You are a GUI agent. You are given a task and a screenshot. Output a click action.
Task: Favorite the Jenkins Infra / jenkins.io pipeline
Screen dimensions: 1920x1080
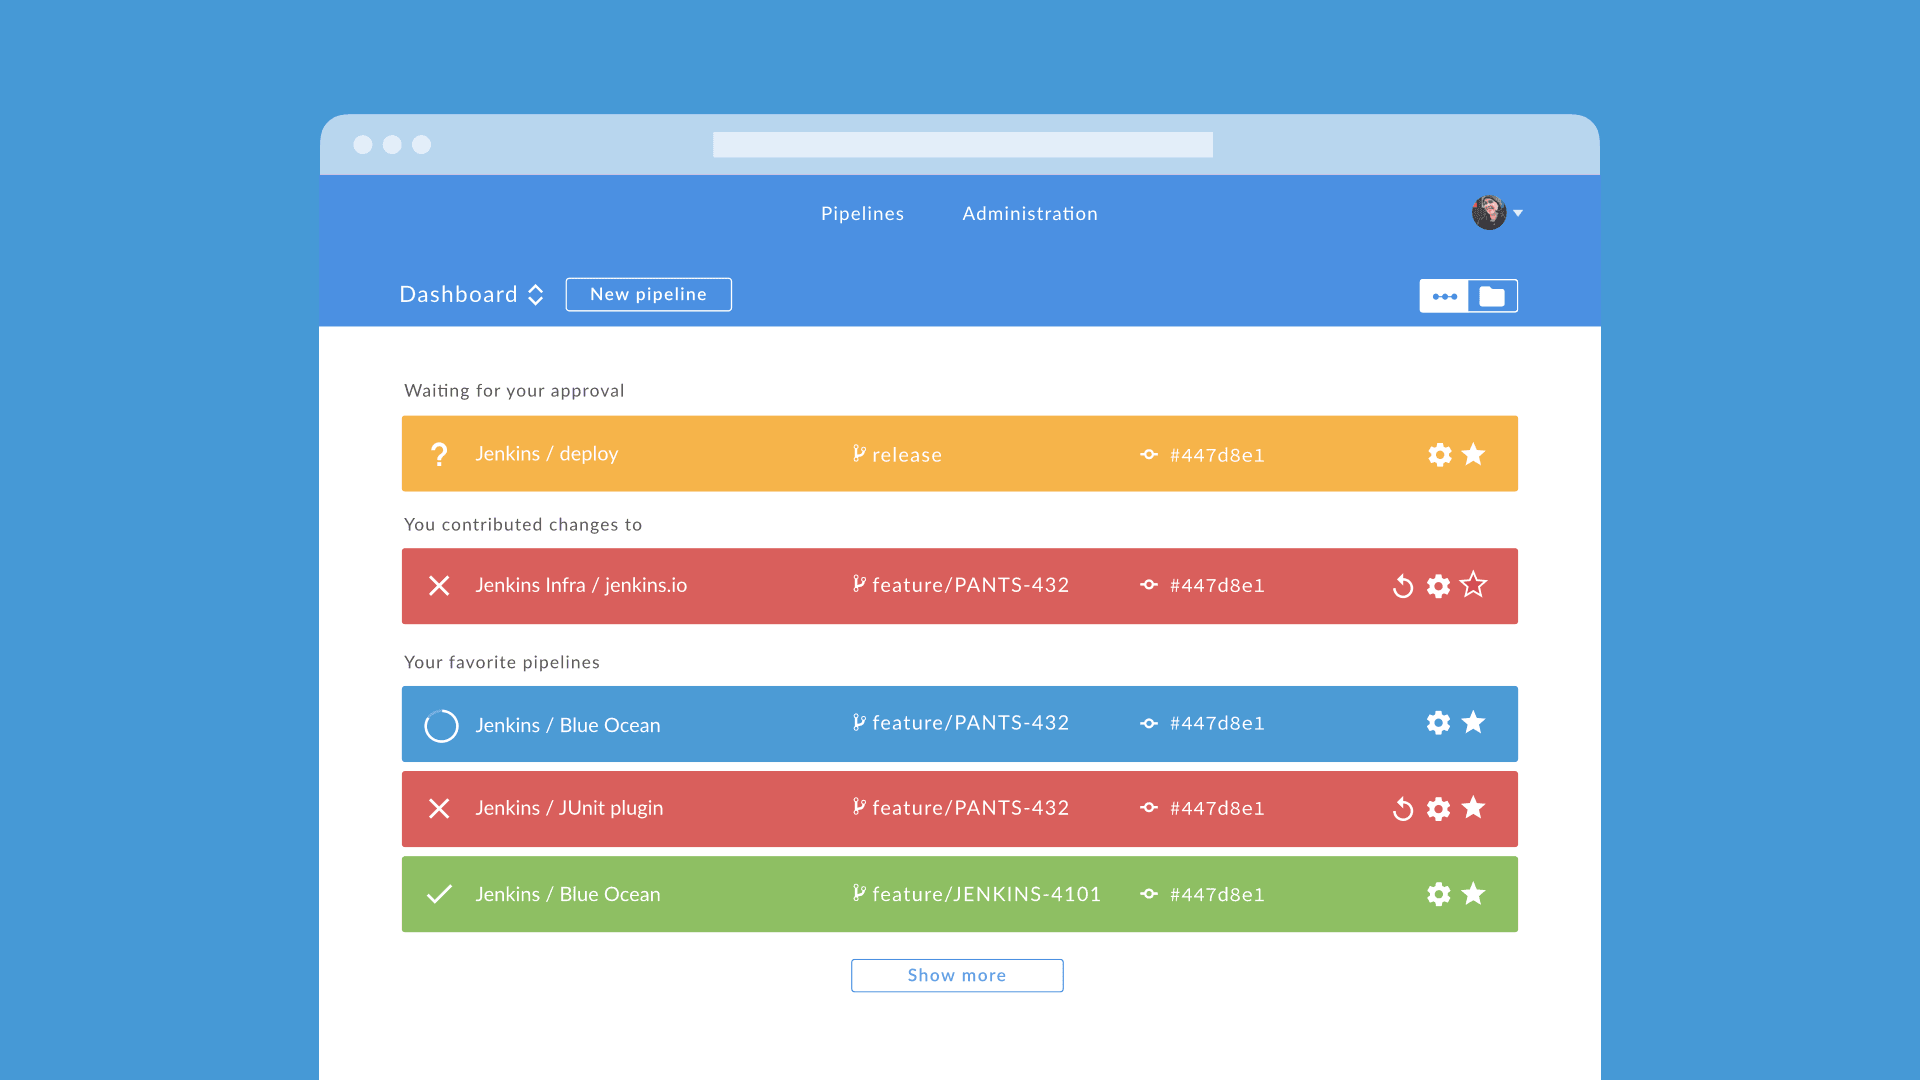(x=1473, y=586)
